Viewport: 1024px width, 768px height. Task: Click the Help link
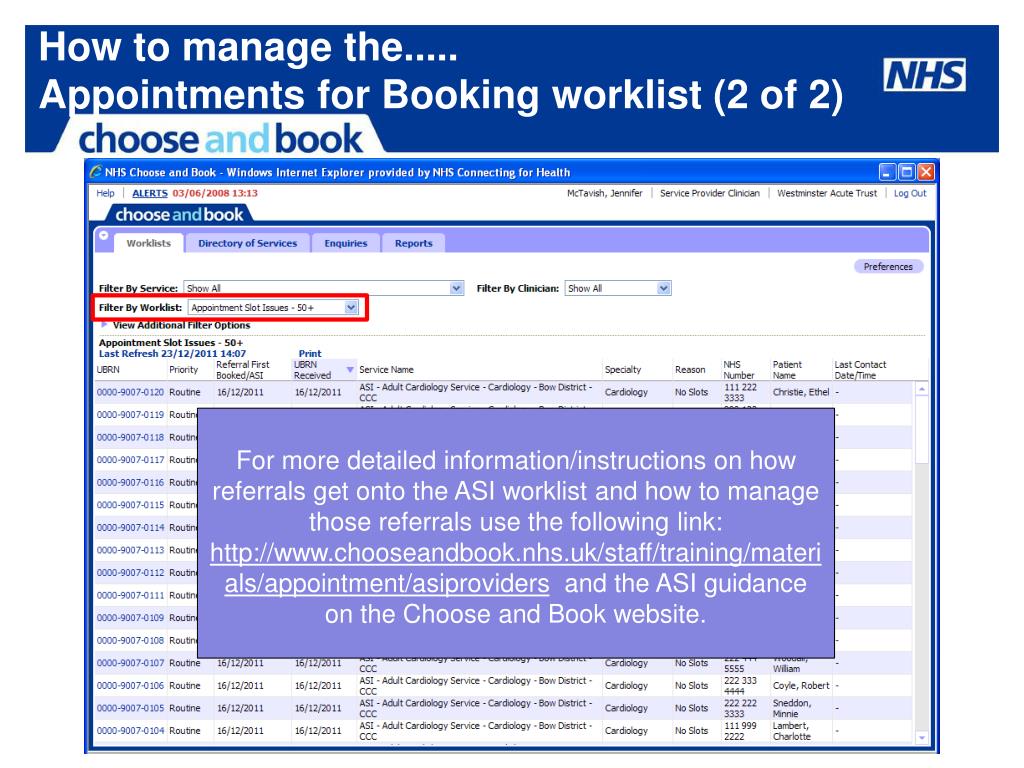[x=105, y=193]
